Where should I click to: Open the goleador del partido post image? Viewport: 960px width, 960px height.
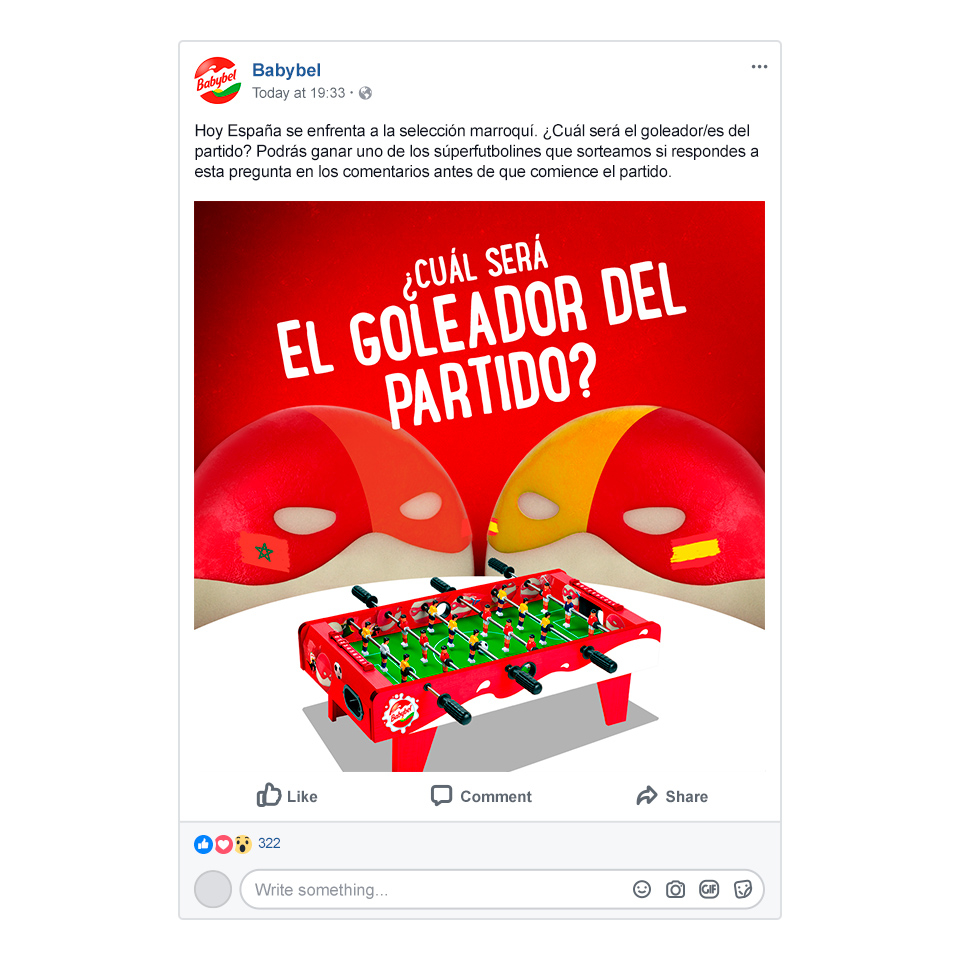click(479, 486)
